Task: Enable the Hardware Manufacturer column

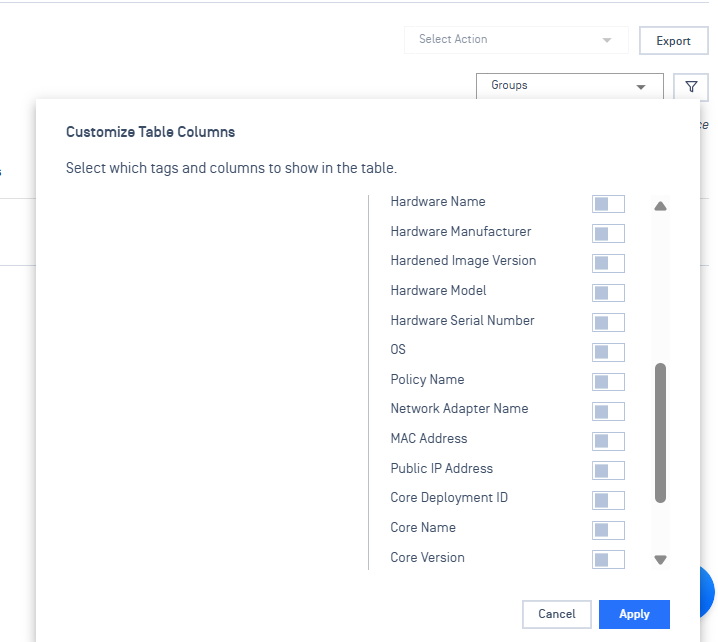Action: pos(608,234)
